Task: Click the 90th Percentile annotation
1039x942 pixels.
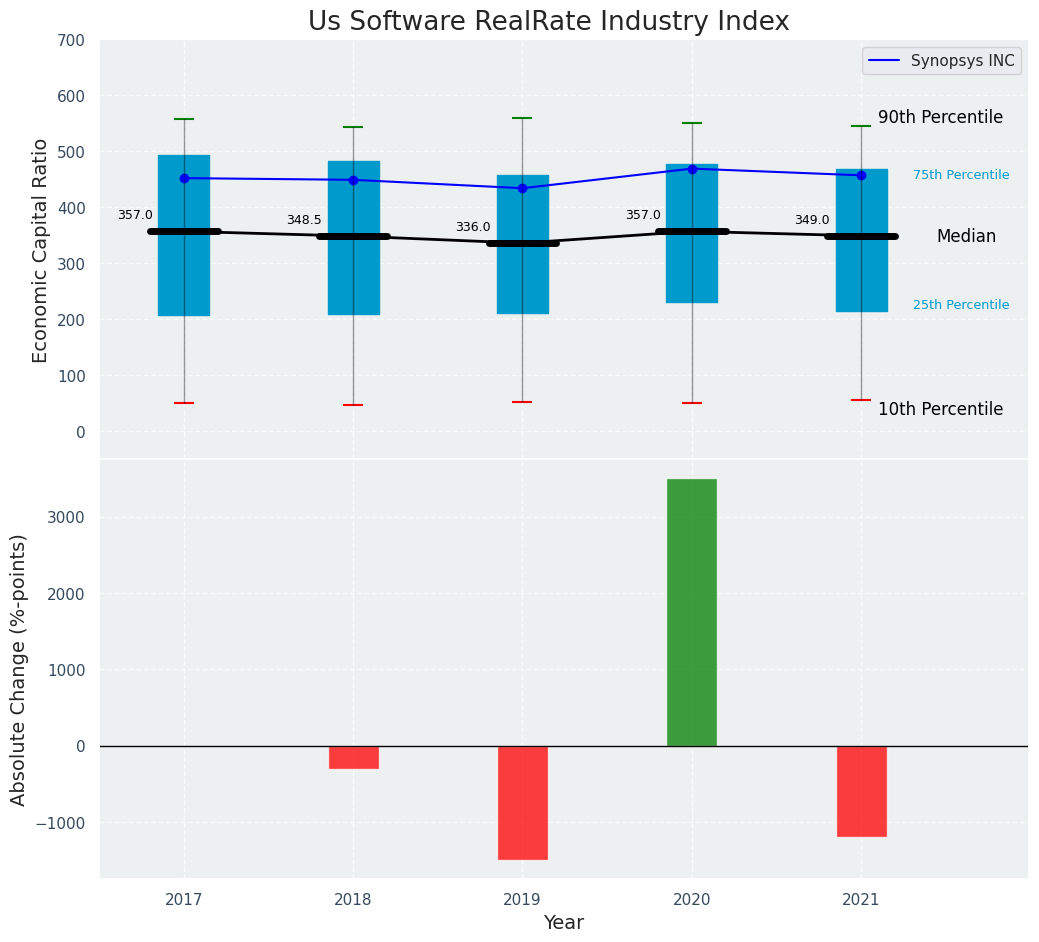Action: pyautogui.click(x=940, y=117)
